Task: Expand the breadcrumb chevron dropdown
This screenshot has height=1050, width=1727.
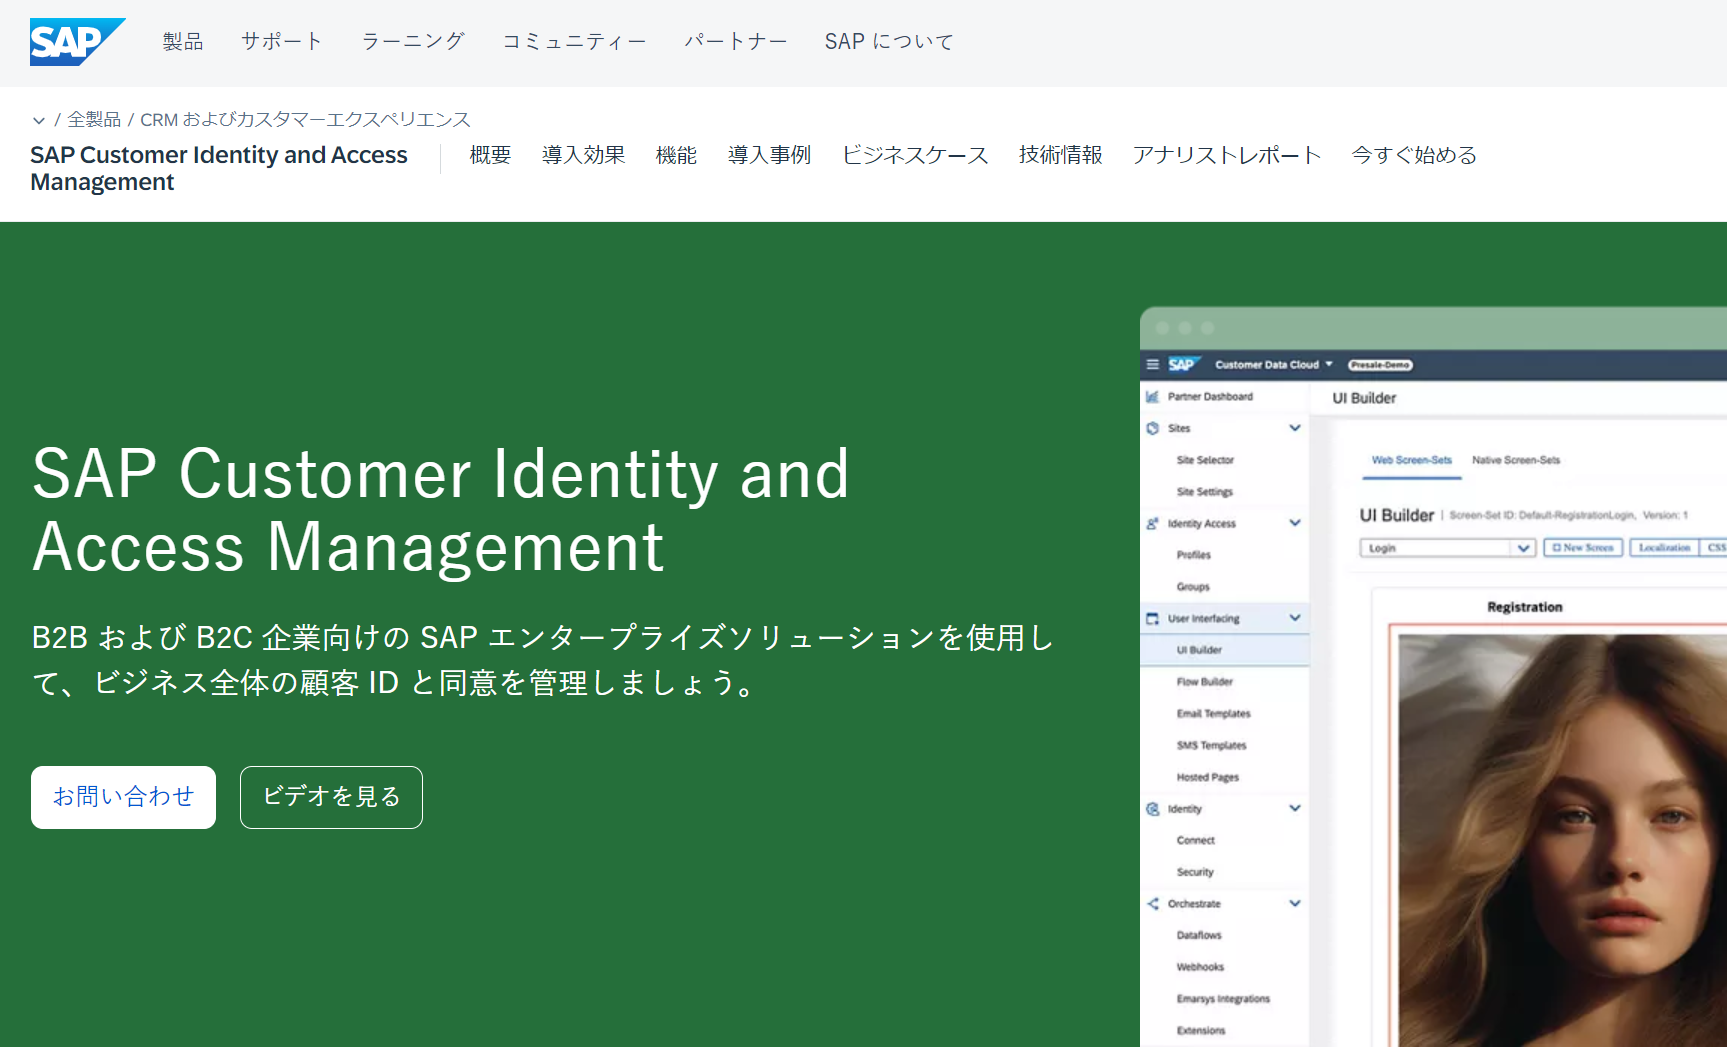Action: tap(39, 120)
